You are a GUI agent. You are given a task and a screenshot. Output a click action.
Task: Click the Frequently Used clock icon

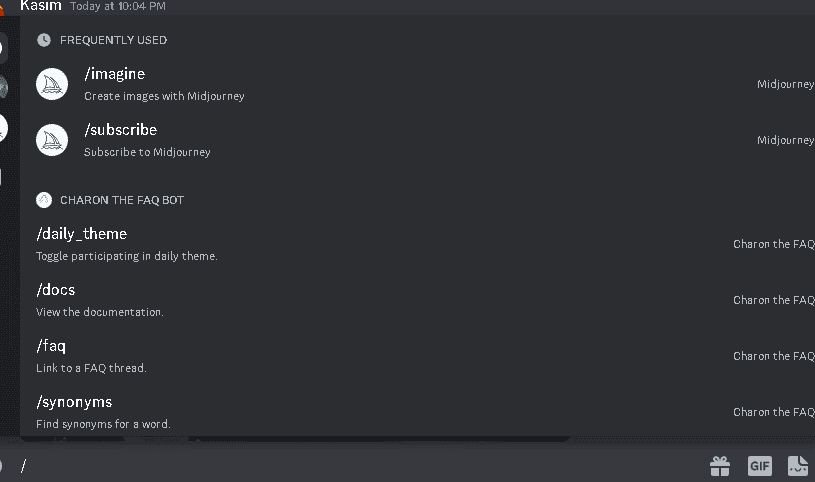tap(44, 40)
